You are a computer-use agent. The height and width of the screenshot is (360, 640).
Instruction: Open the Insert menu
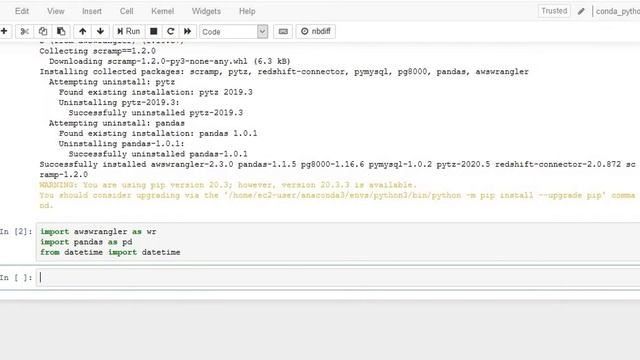[x=92, y=11]
